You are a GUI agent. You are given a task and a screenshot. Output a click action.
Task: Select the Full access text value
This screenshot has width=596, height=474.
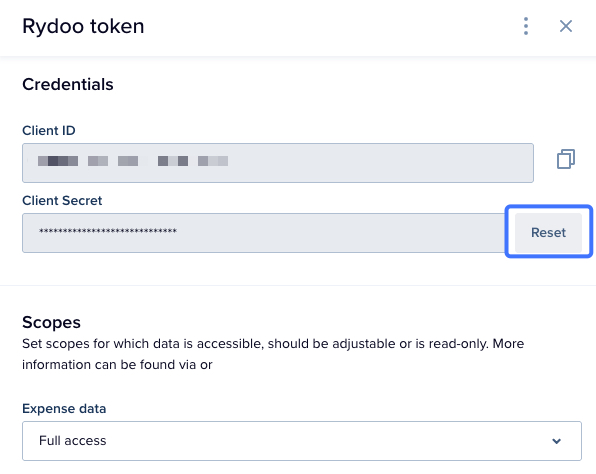click(x=73, y=441)
